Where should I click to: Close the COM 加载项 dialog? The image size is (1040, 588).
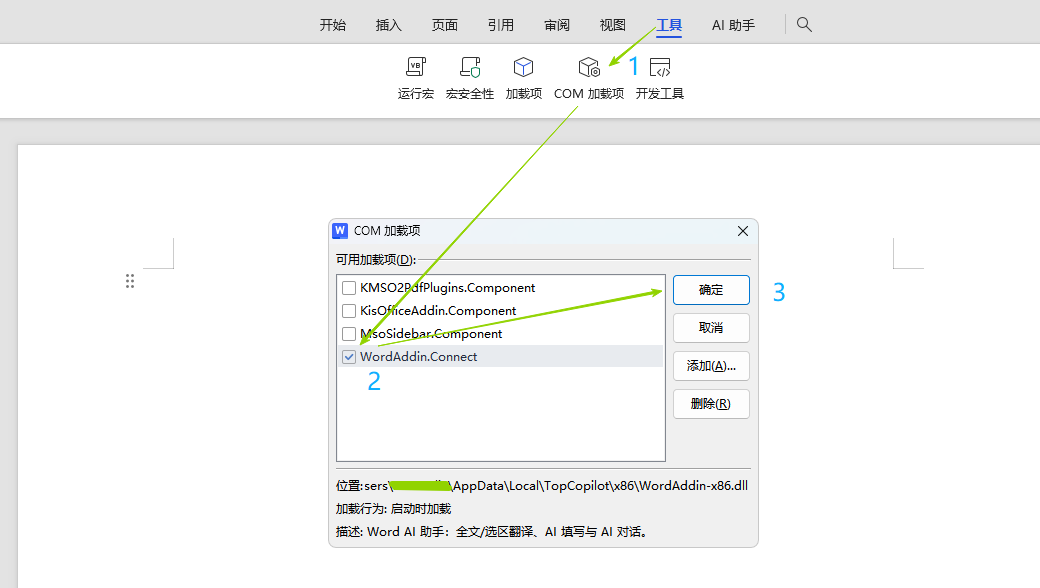pos(743,231)
